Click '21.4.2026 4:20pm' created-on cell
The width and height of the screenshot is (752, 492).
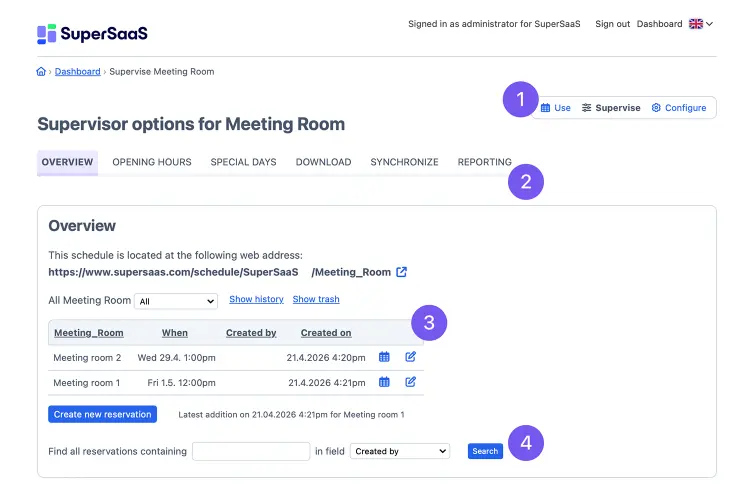coord(326,358)
